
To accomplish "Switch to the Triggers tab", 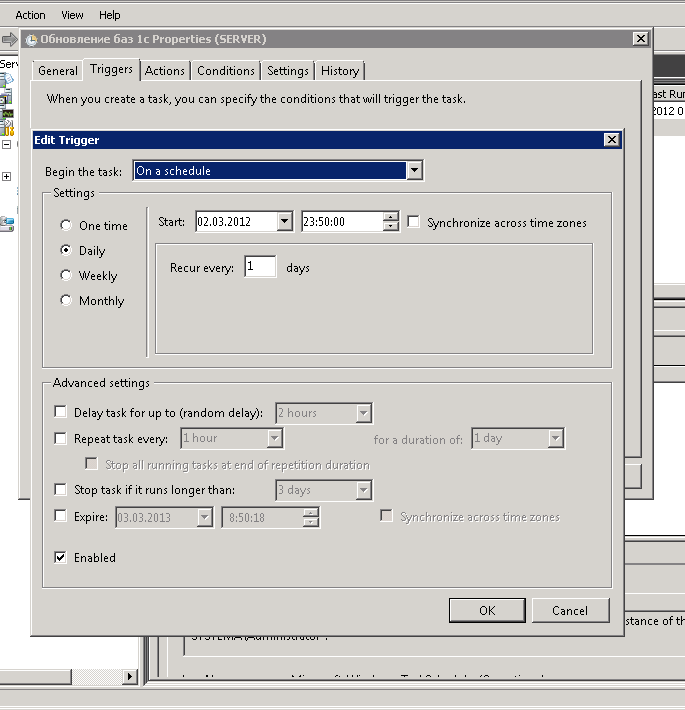I will pos(111,69).
